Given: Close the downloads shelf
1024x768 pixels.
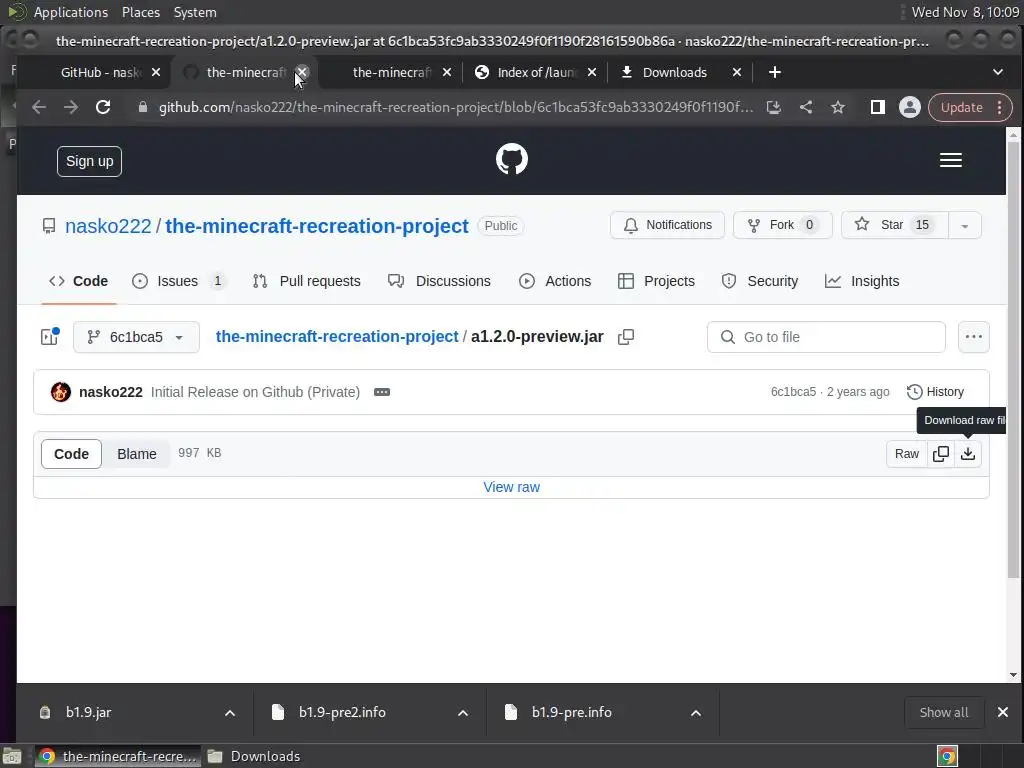Looking at the screenshot, I should pos(1002,712).
